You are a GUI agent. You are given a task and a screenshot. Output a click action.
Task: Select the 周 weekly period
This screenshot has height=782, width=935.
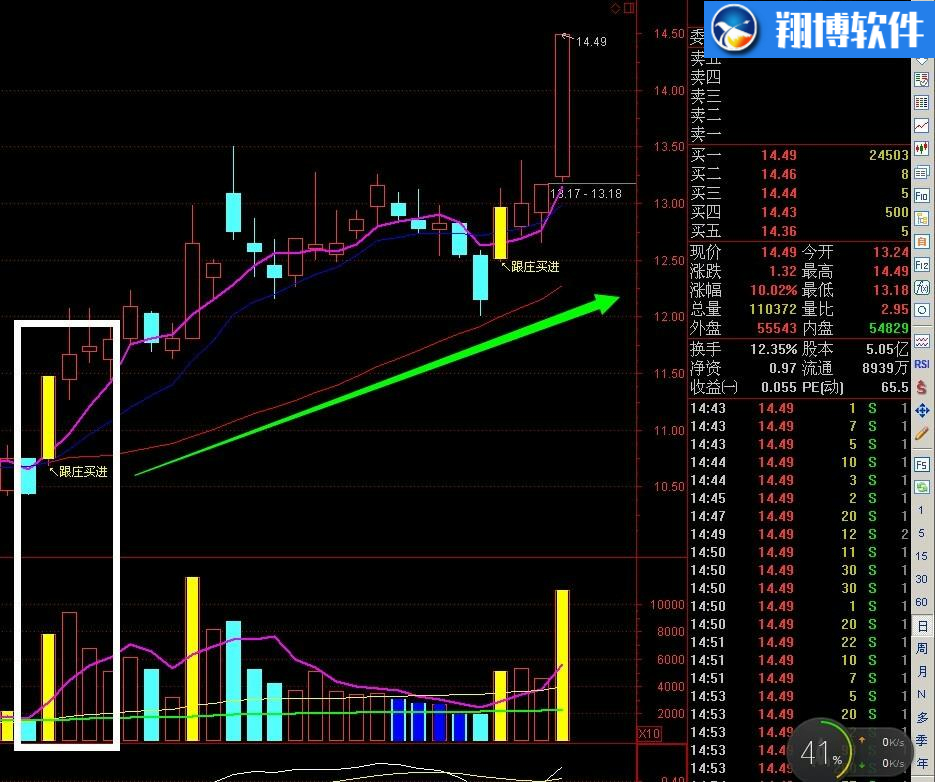(x=922, y=649)
